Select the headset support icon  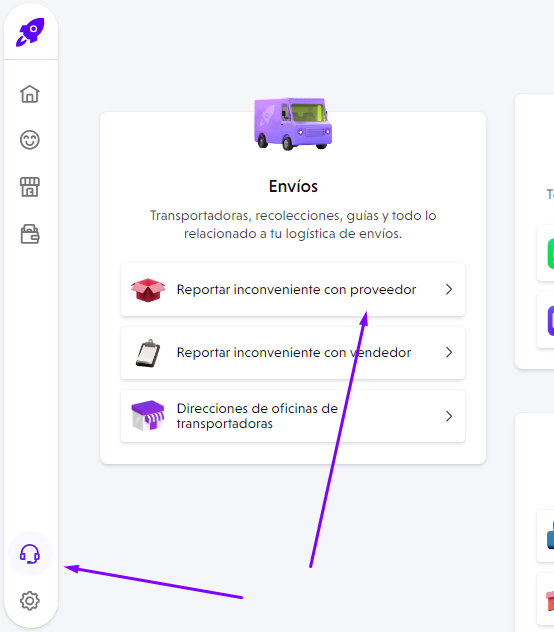(30, 554)
